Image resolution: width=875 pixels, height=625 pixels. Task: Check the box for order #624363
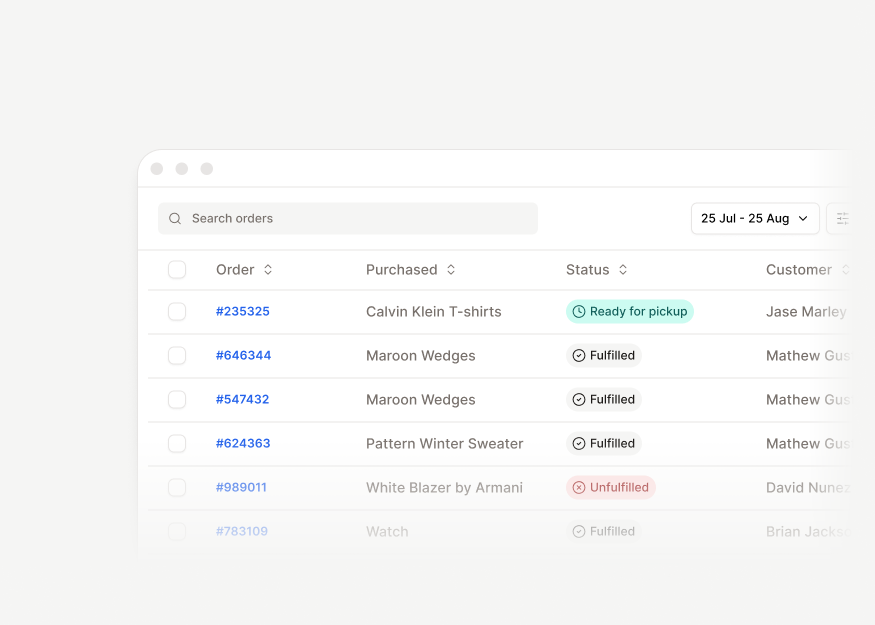coord(177,444)
